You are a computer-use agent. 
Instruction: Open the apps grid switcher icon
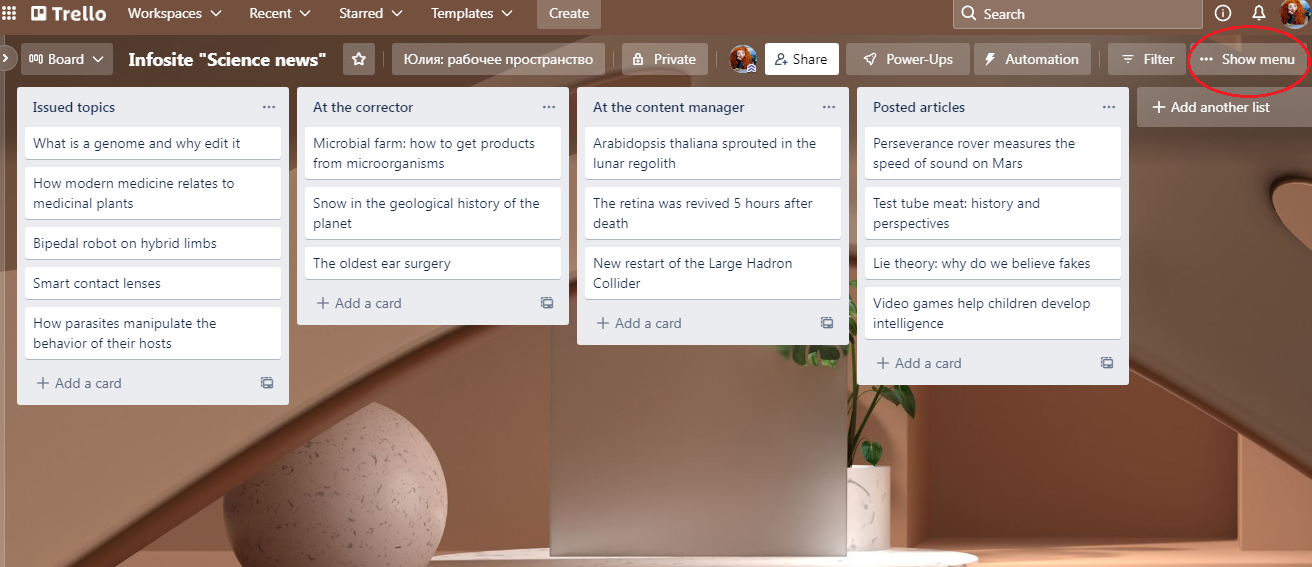click(10, 14)
